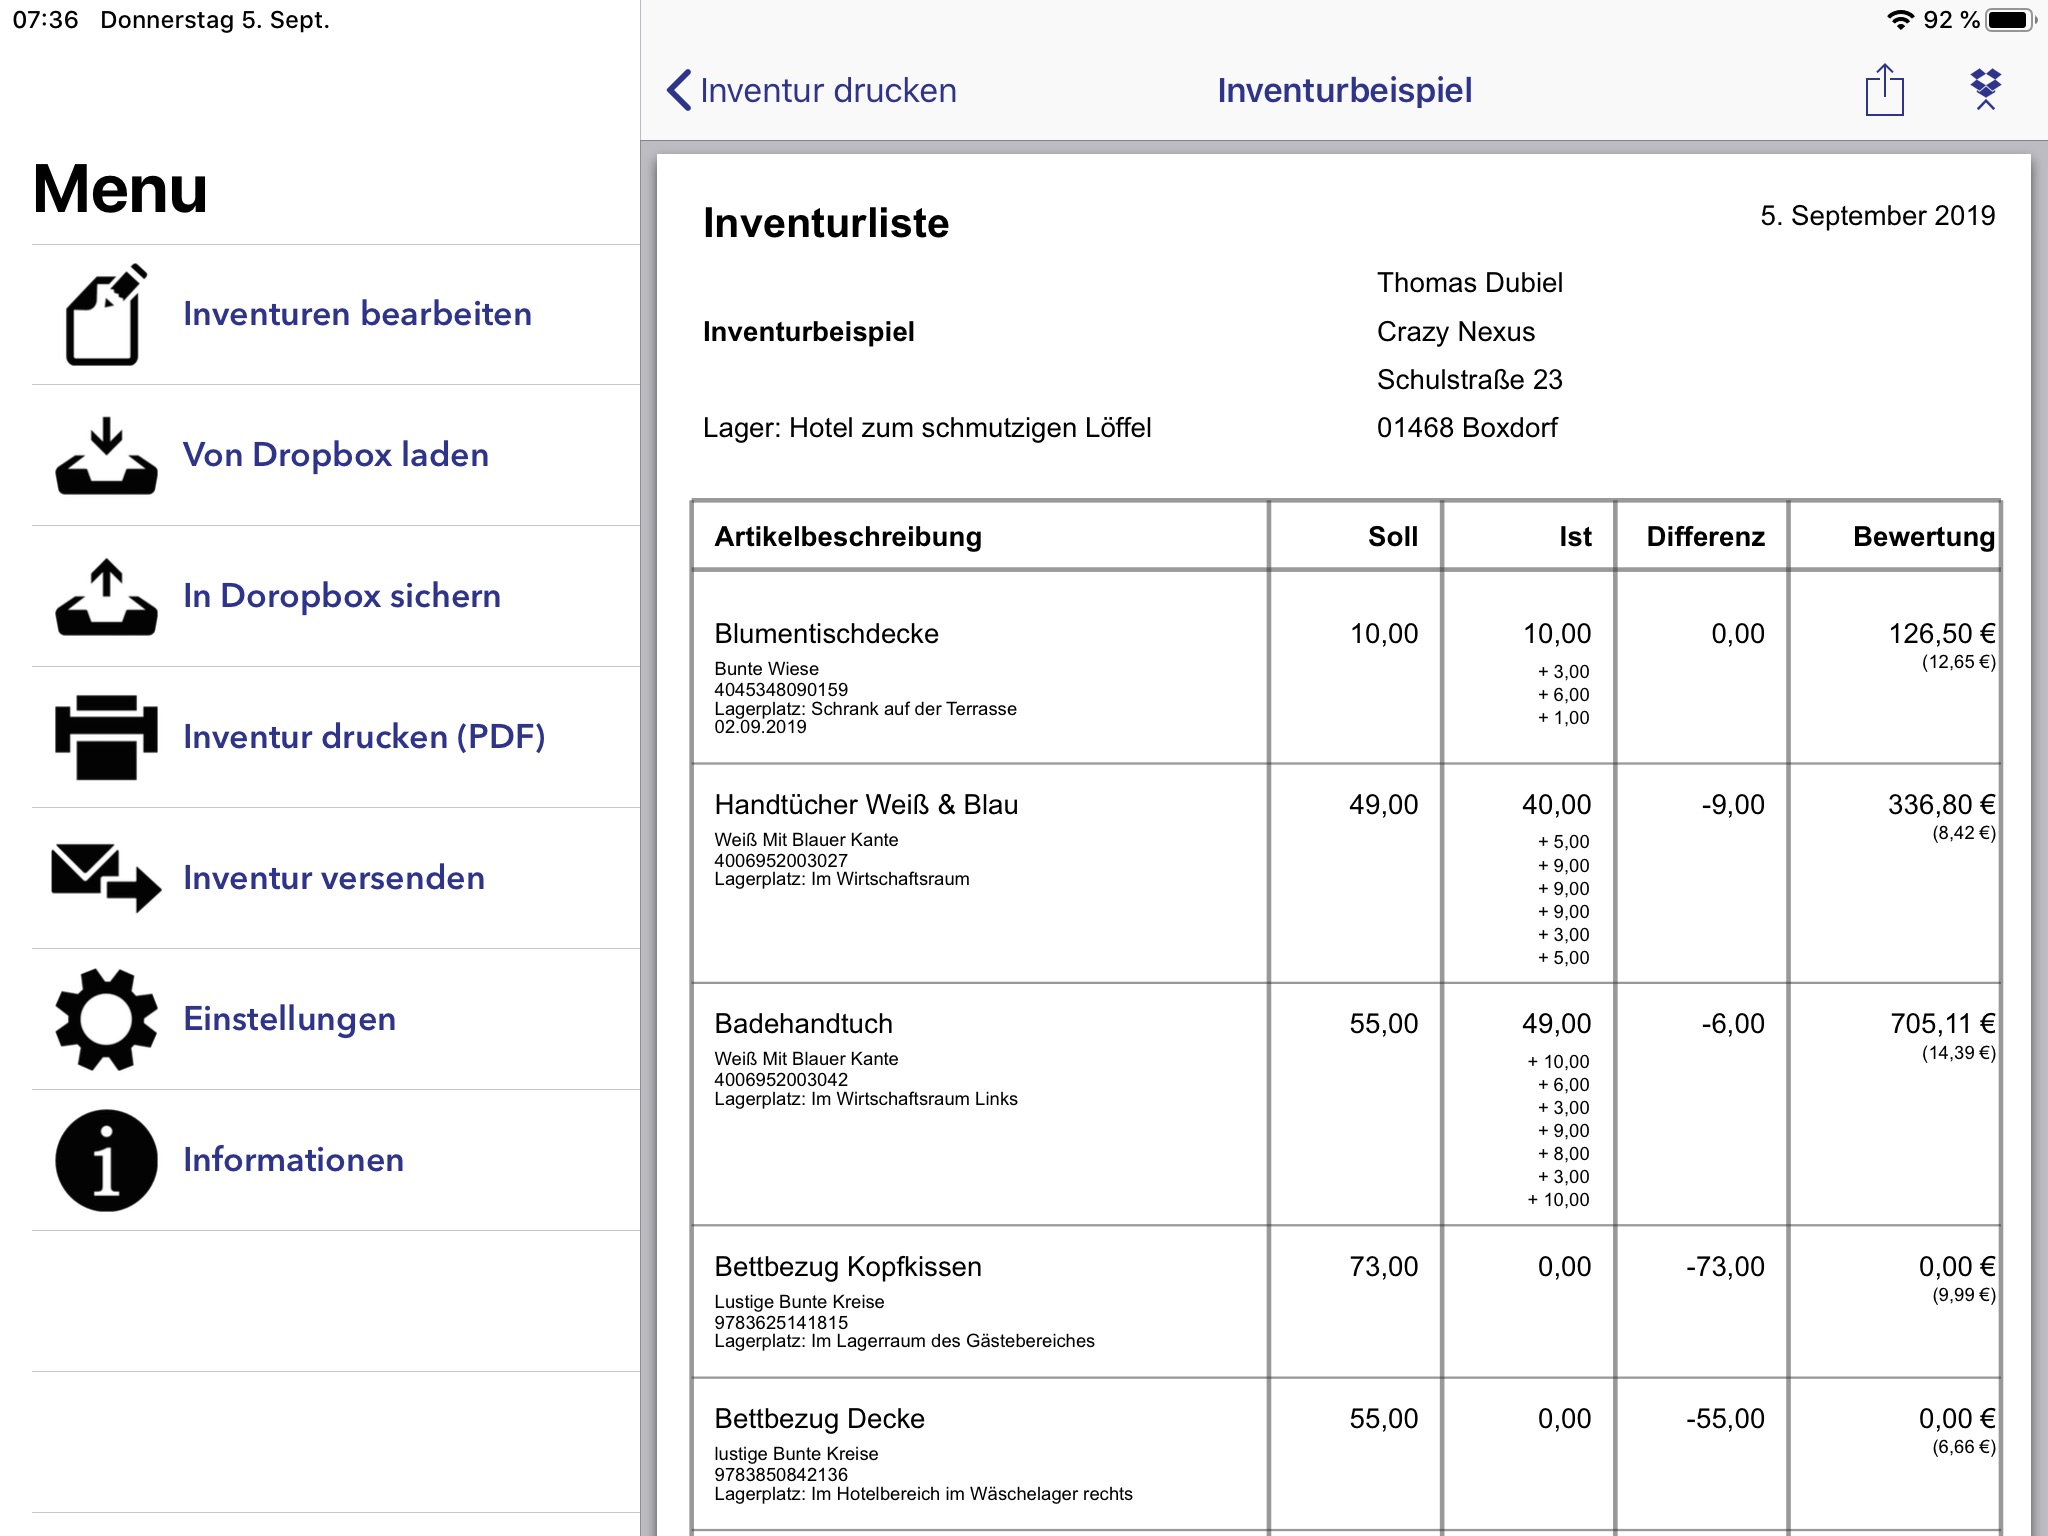Image resolution: width=2048 pixels, height=1536 pixels.
Task: Open the share sheet icon
Action: [x=1884, y=90]
